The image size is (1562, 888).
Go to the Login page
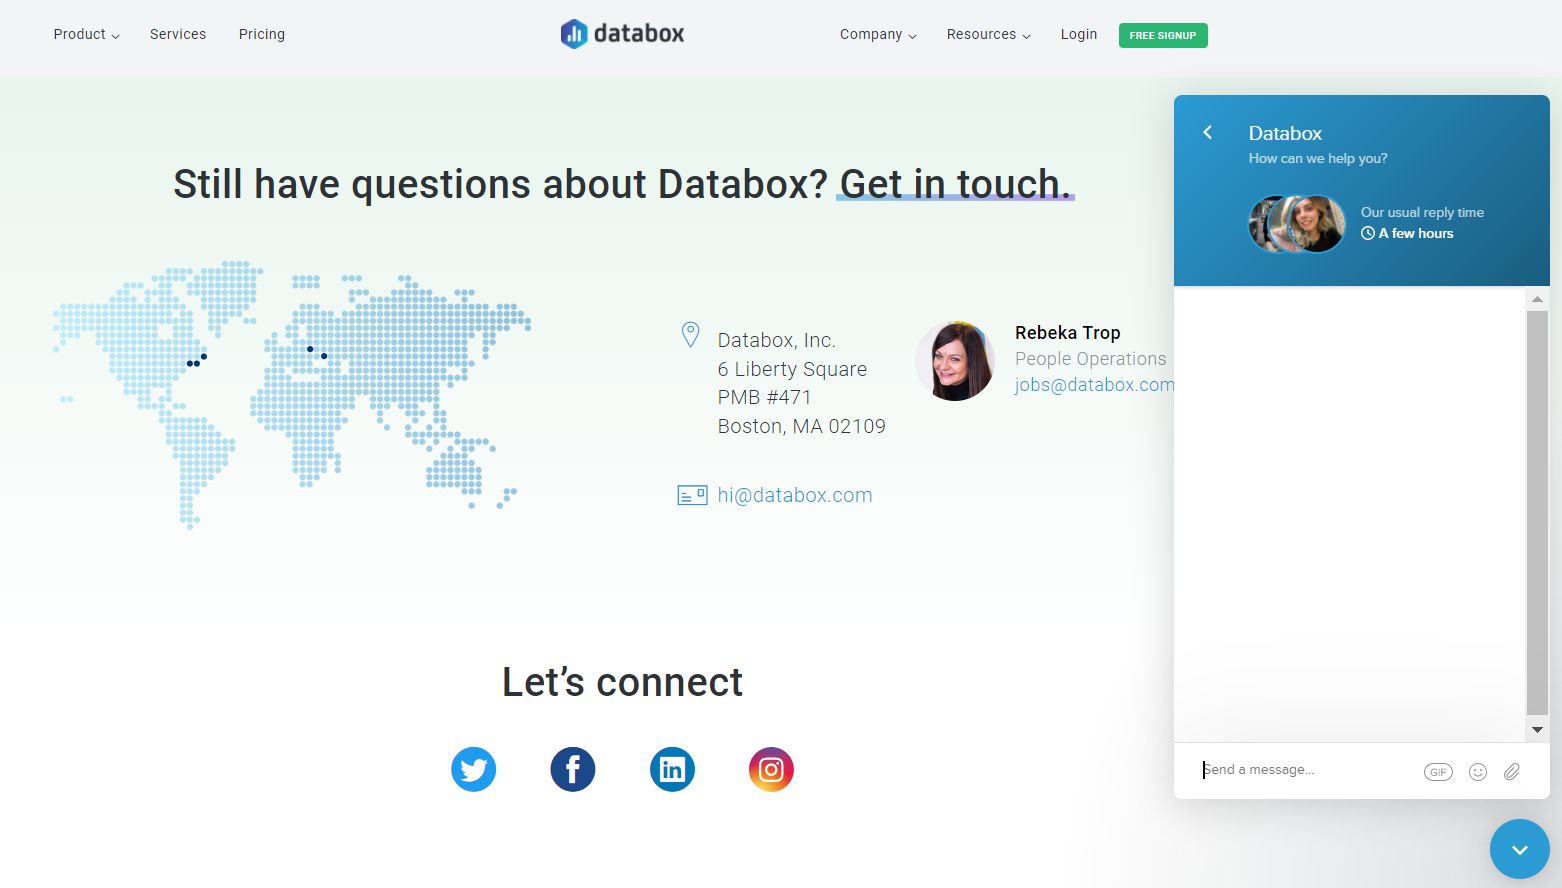click(1079, 34)
